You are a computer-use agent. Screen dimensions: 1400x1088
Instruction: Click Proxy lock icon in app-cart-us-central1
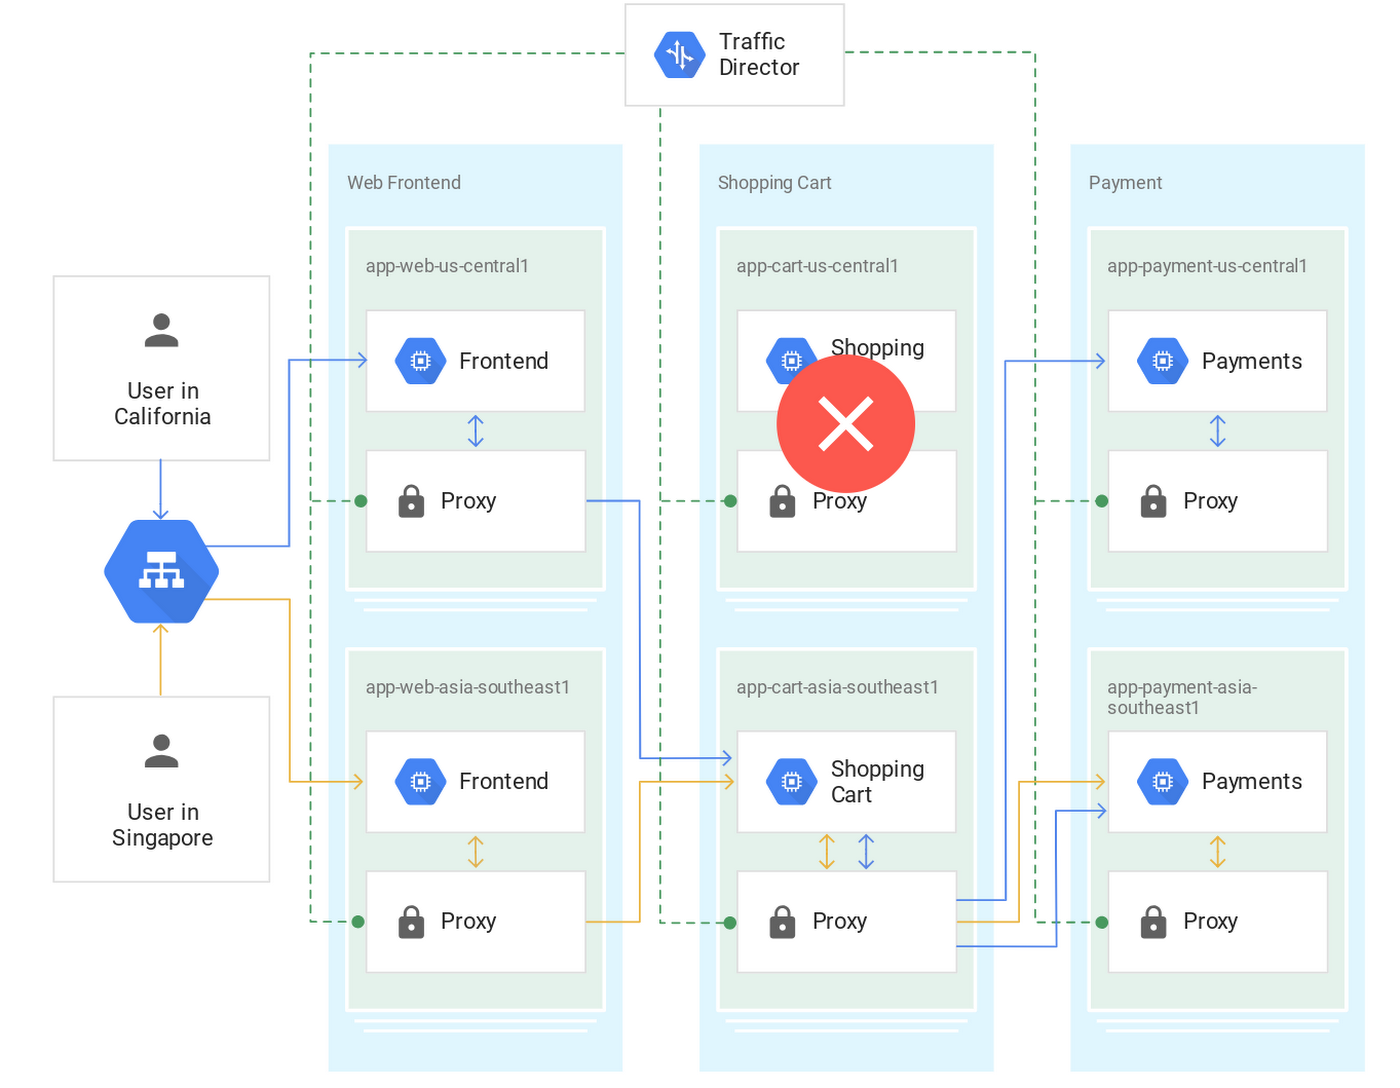[x=782, y=501]
